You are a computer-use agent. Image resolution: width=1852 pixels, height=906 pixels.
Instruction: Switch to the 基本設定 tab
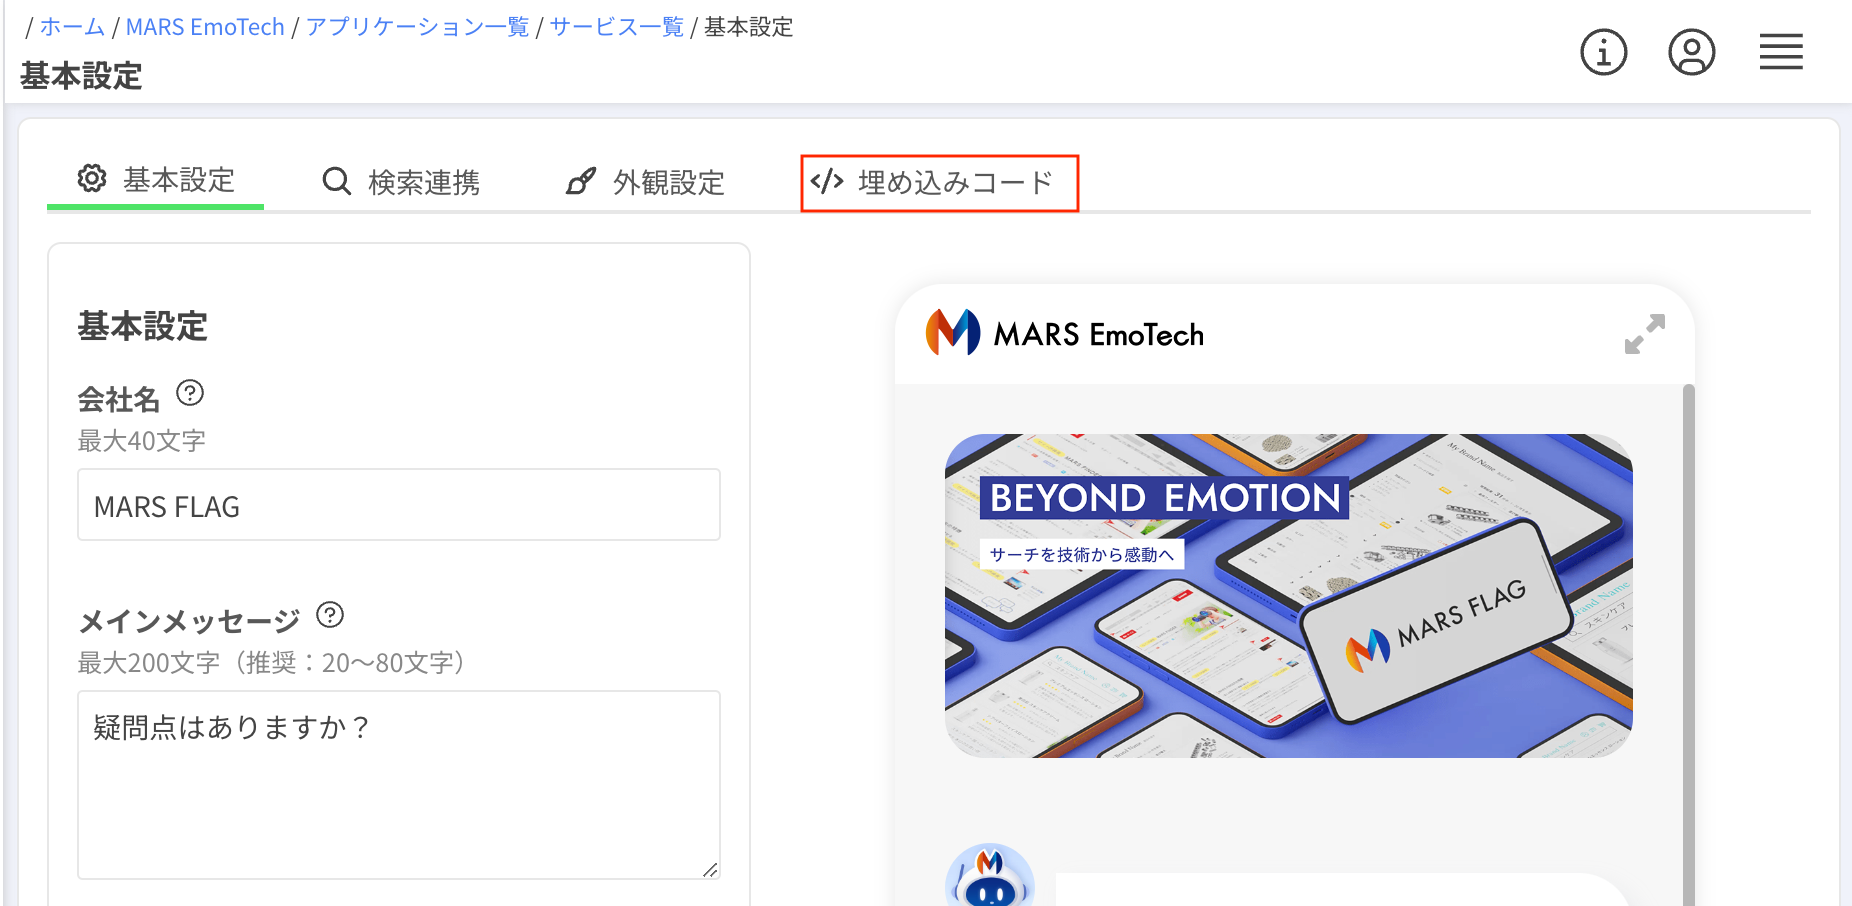tap(156, 180)
